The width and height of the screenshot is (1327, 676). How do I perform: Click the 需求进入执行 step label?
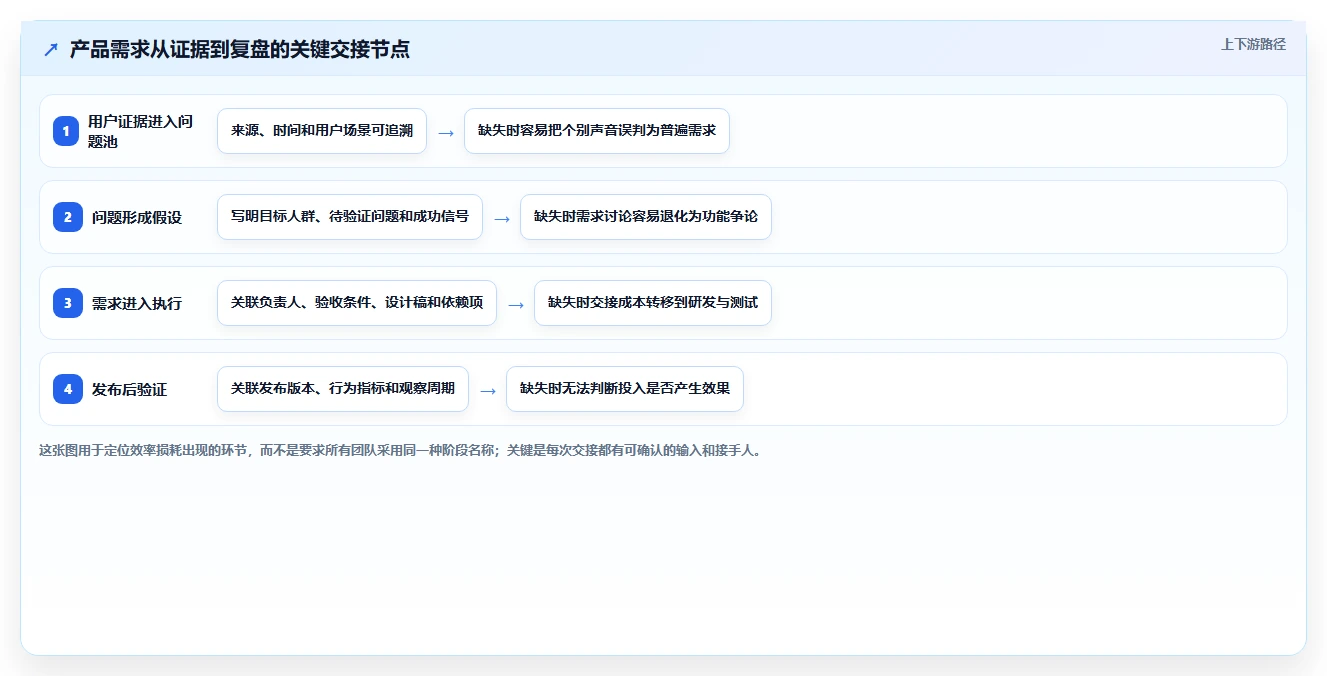[x=137, y=303]
